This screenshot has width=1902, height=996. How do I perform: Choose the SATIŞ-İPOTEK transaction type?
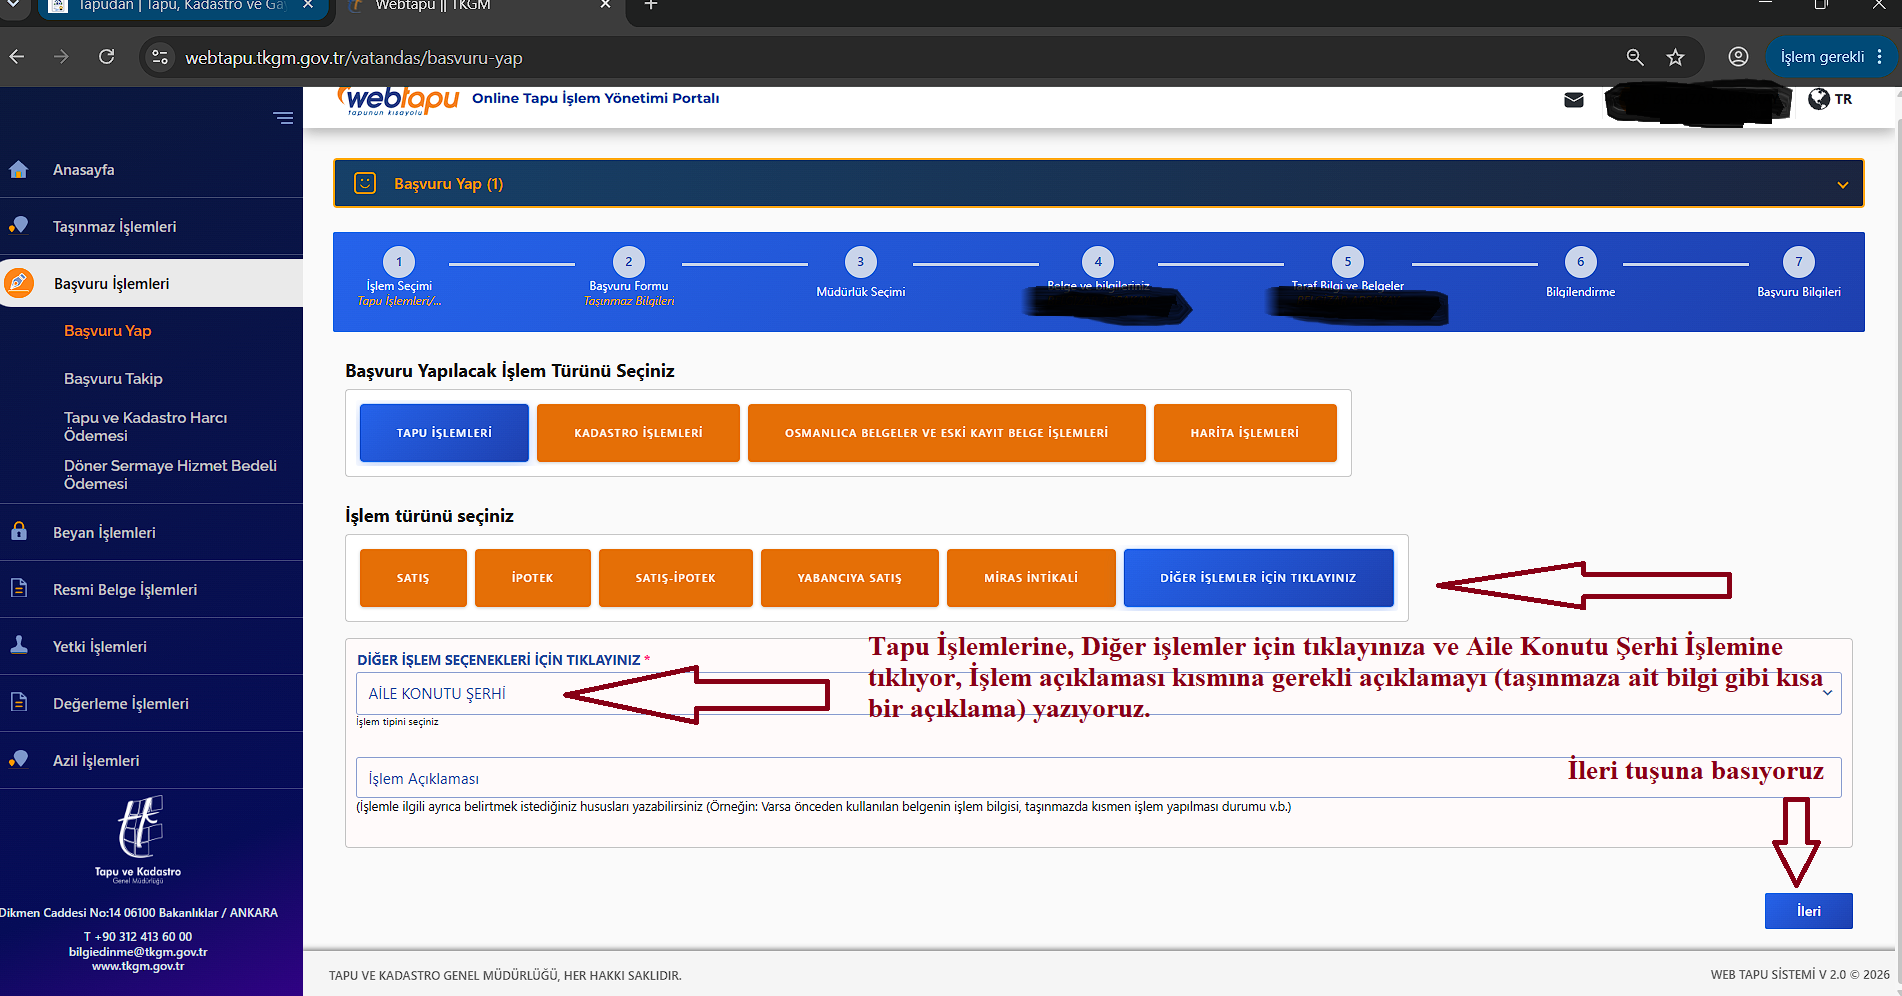point(676,578)
